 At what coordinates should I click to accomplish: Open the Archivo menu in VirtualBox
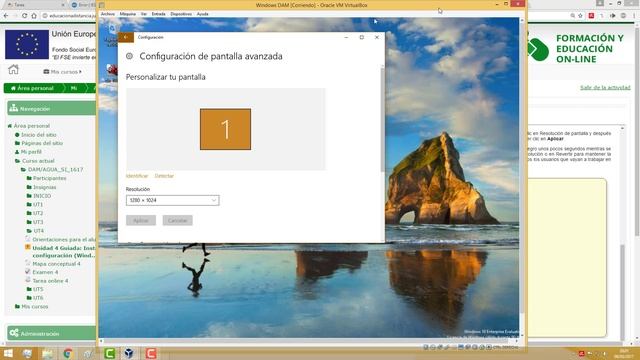pos(108,14)
